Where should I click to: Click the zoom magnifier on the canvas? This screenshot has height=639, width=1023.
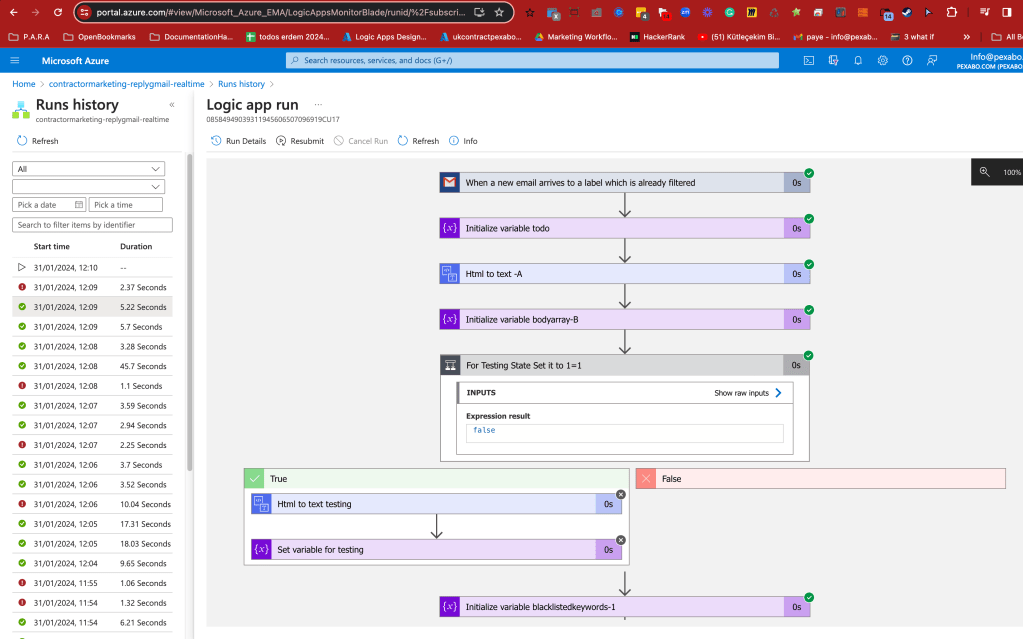(x=985, y=172)
